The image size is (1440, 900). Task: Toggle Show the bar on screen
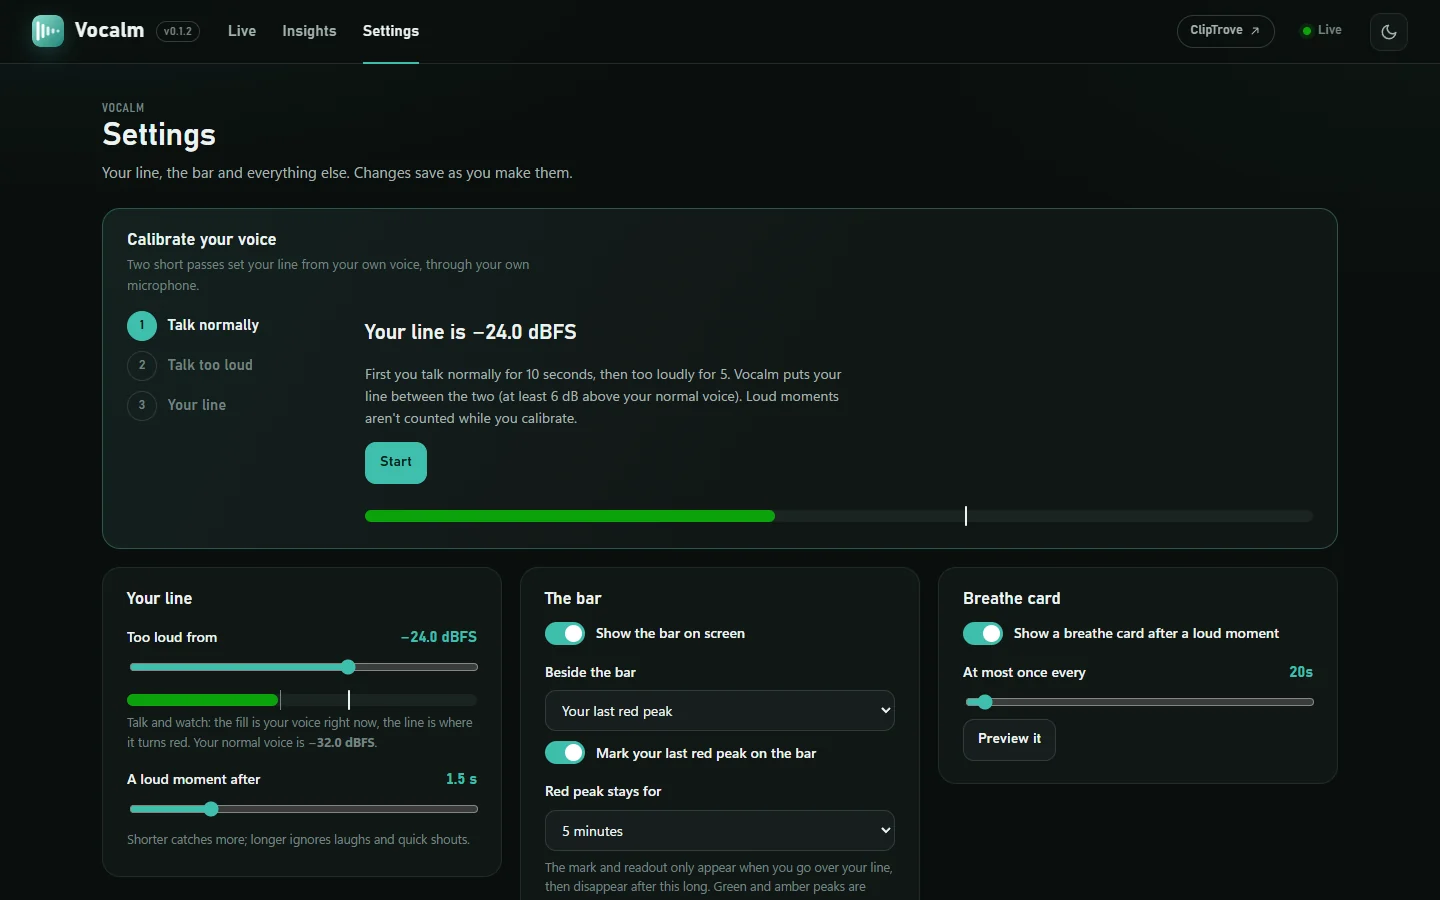(565, 634)
